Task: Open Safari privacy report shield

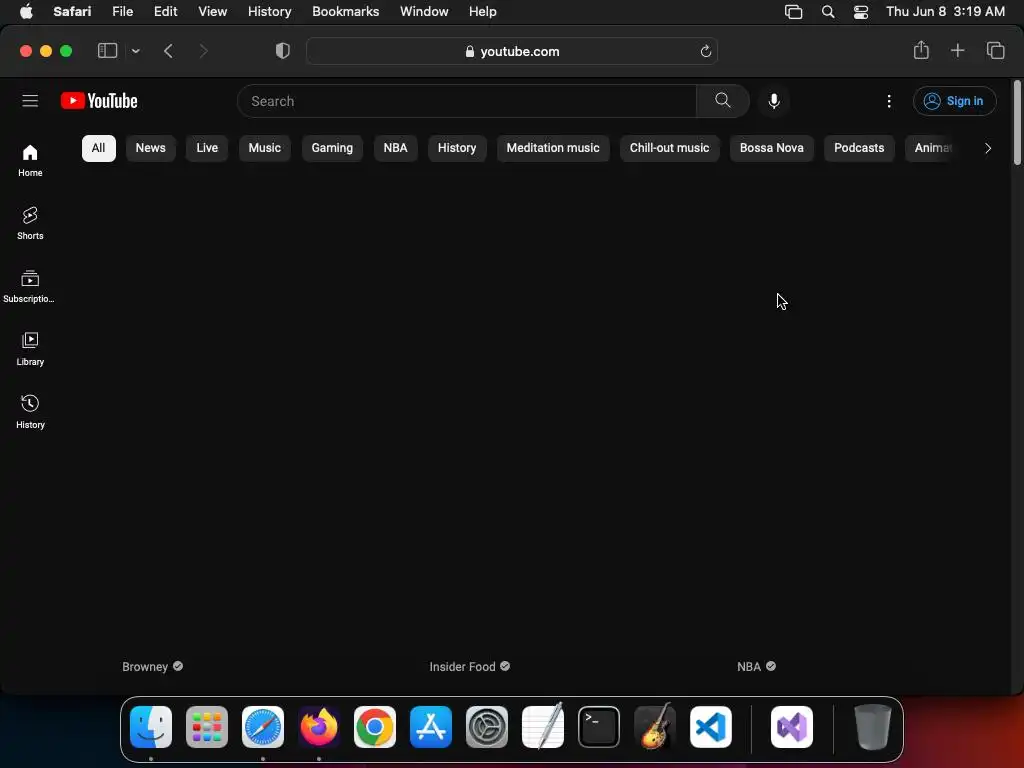Action: click(x=283, y=51)
